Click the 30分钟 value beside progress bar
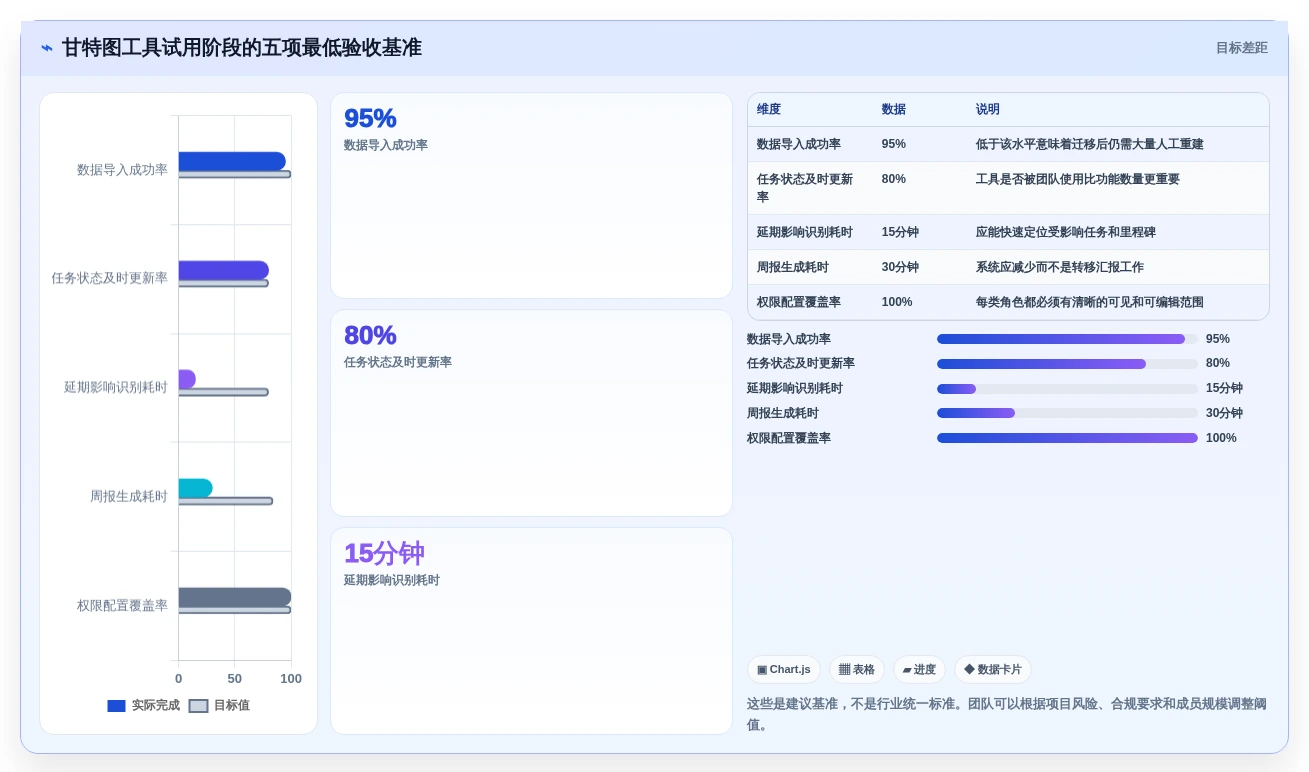The height and width of the screenshot is (772, 1309). (1224, 413)
